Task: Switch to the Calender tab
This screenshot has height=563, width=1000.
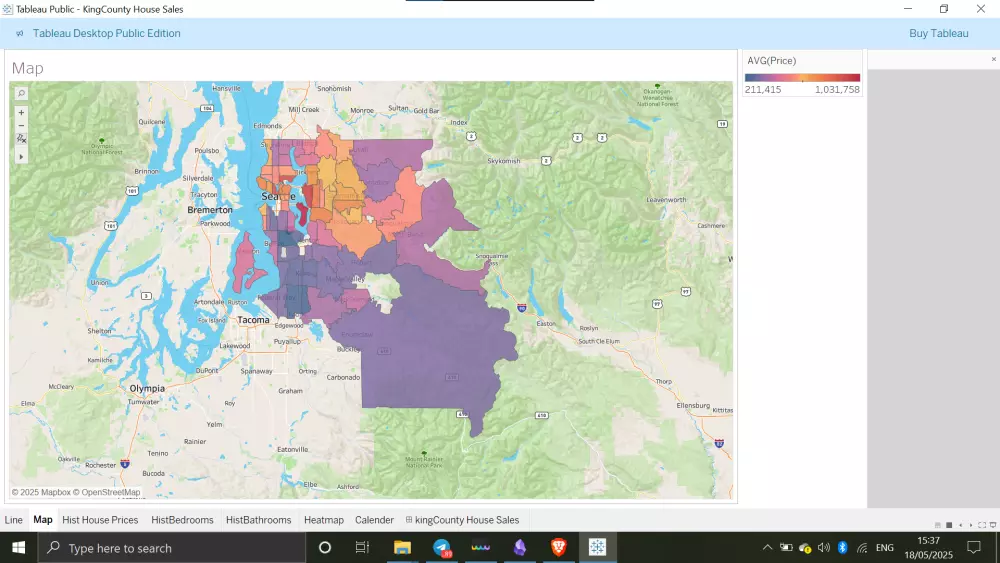Action: coord(374,520)
